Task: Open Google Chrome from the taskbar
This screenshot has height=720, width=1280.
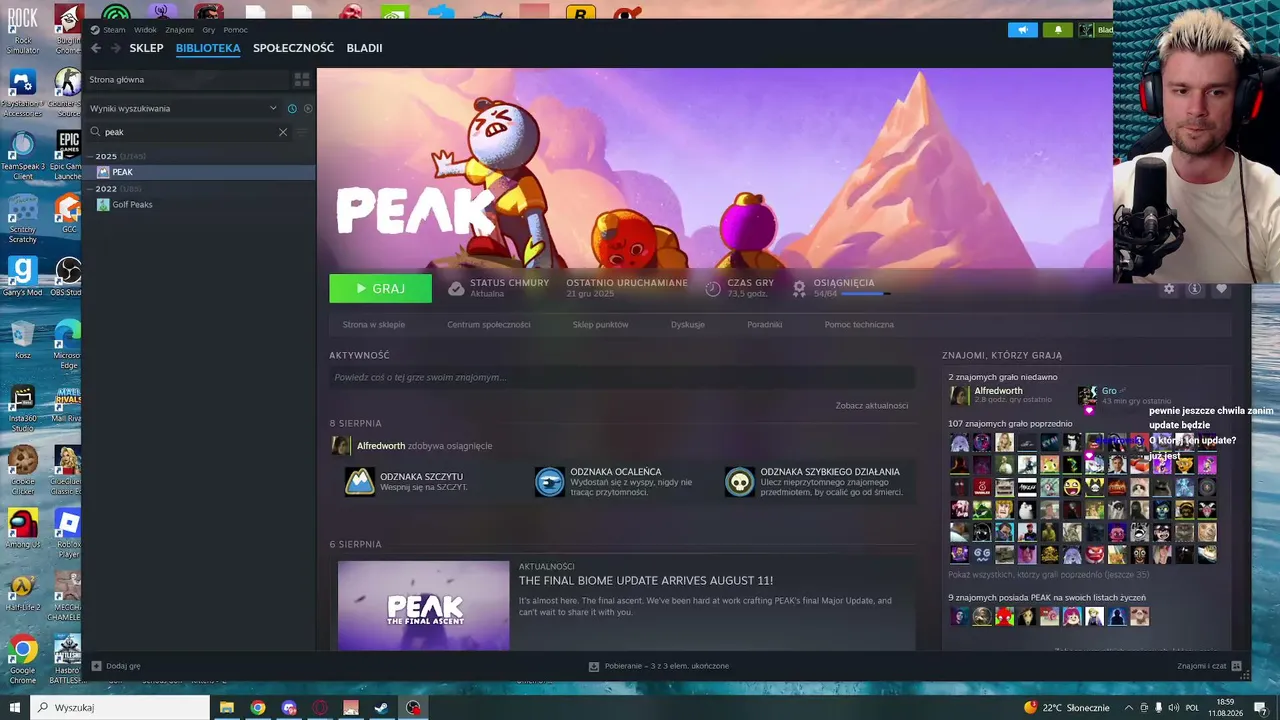Action: tap(258, 707)
